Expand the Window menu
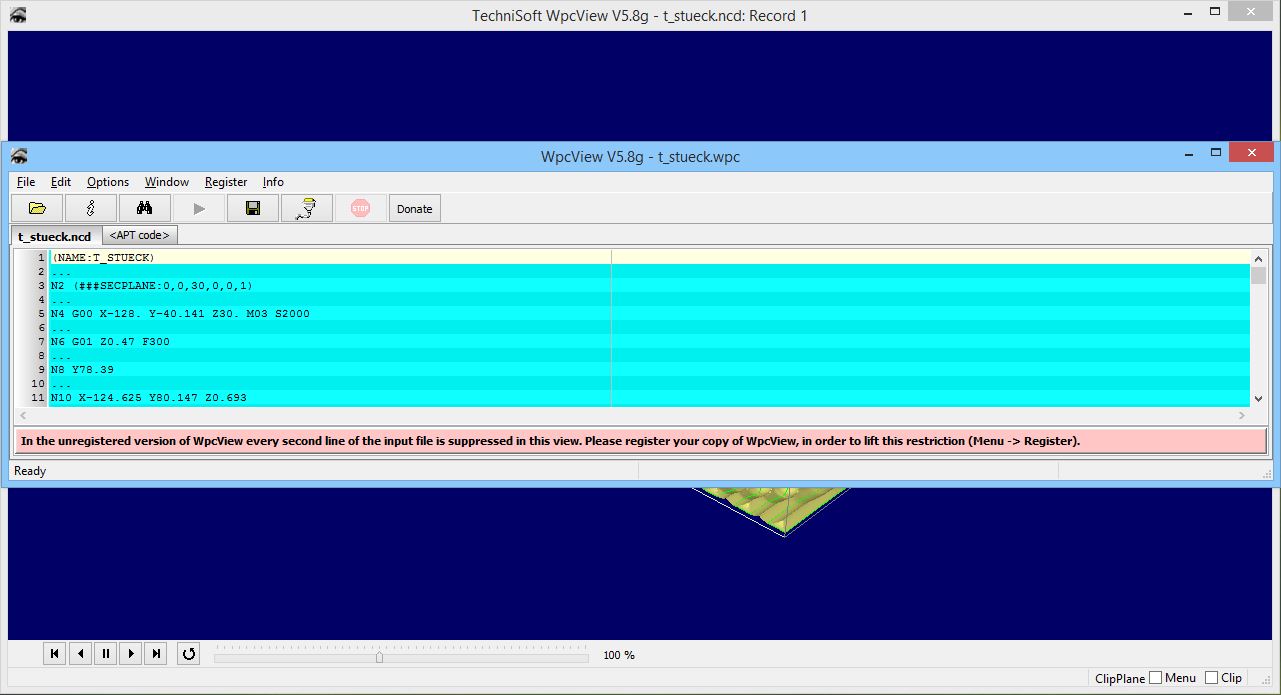 166,182
